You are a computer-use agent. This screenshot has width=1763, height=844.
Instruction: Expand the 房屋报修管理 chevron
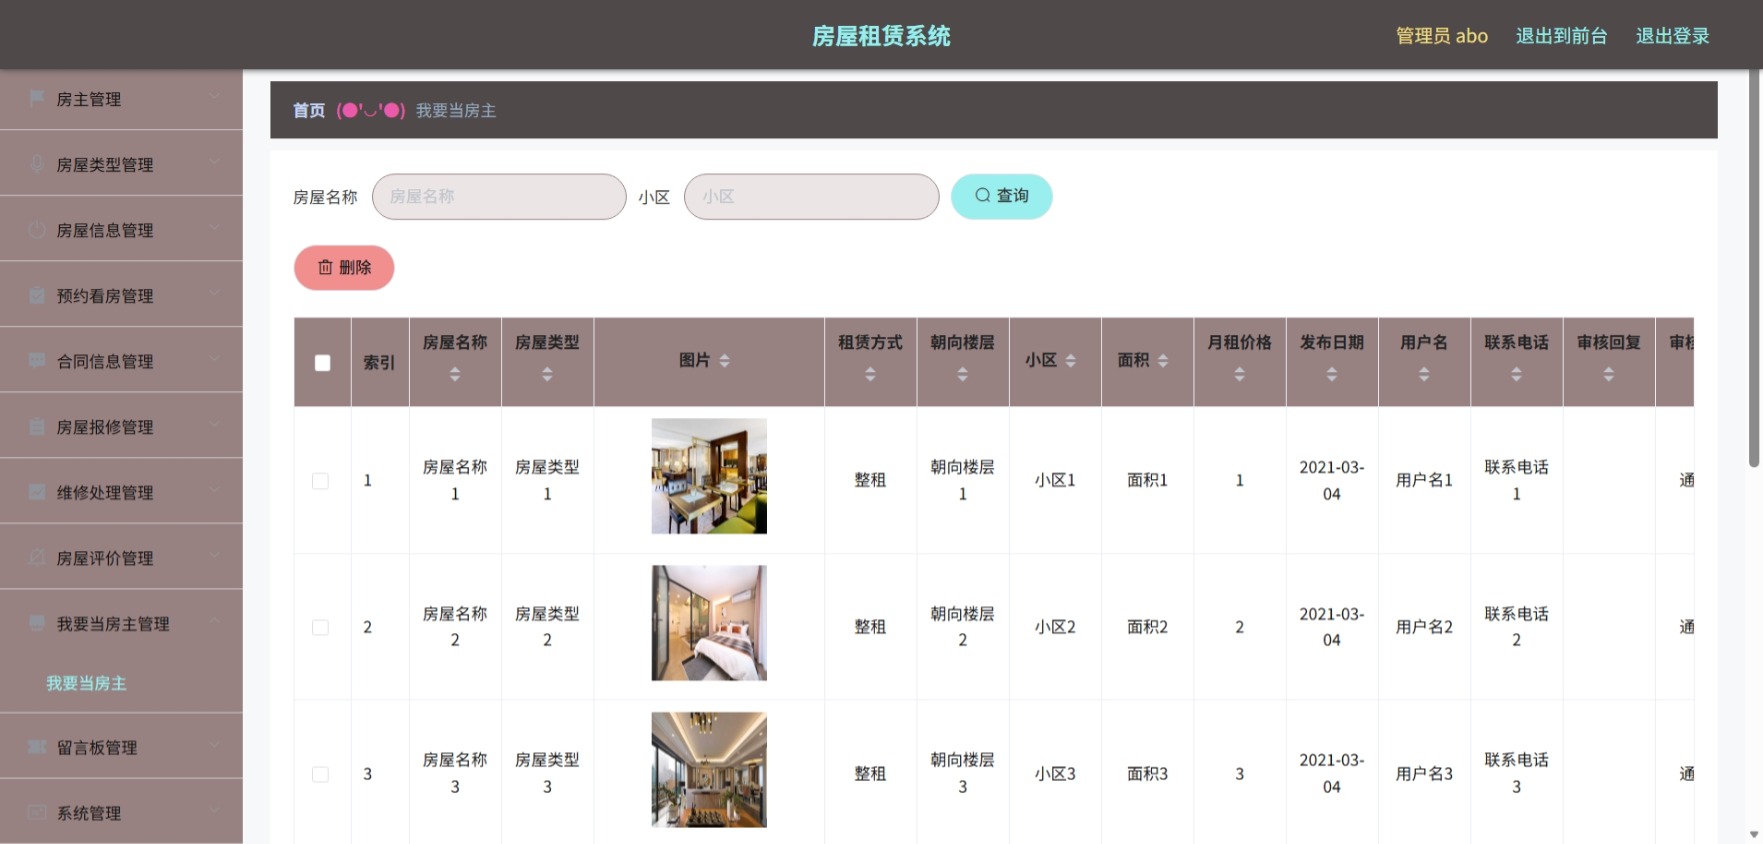point(214,424)
